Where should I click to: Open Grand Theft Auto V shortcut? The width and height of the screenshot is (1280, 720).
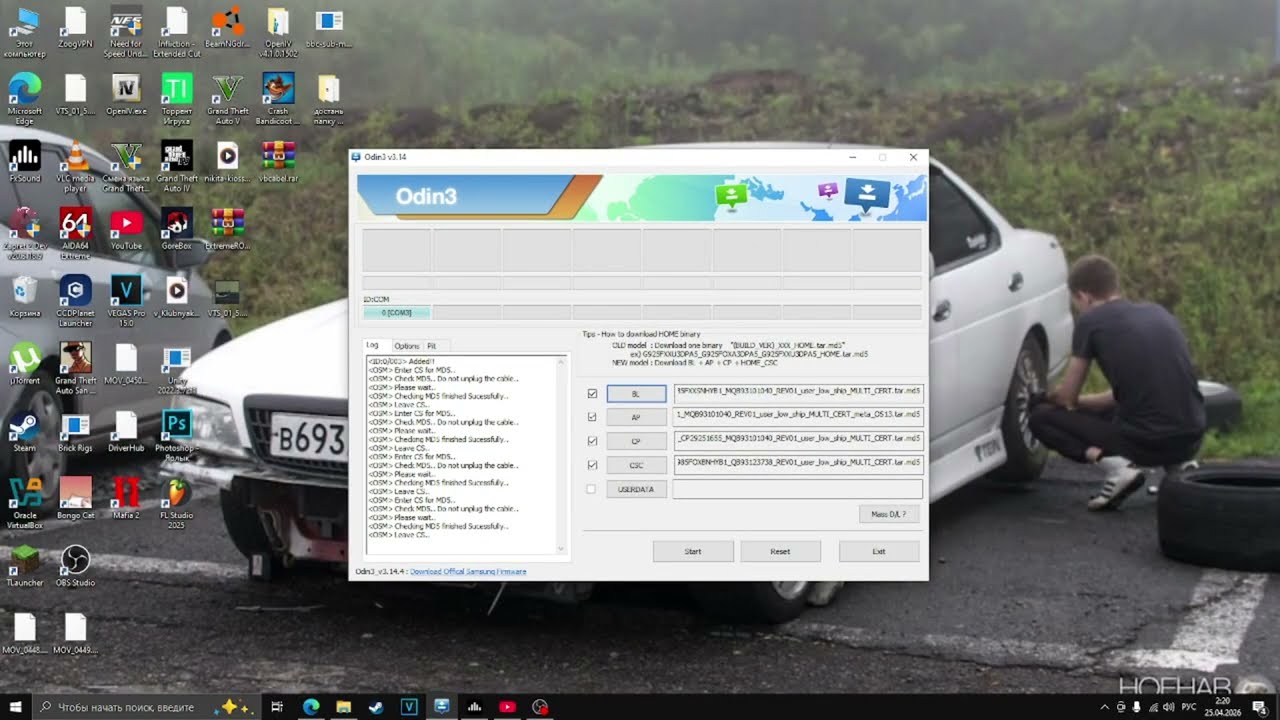[x=228, y=98]
